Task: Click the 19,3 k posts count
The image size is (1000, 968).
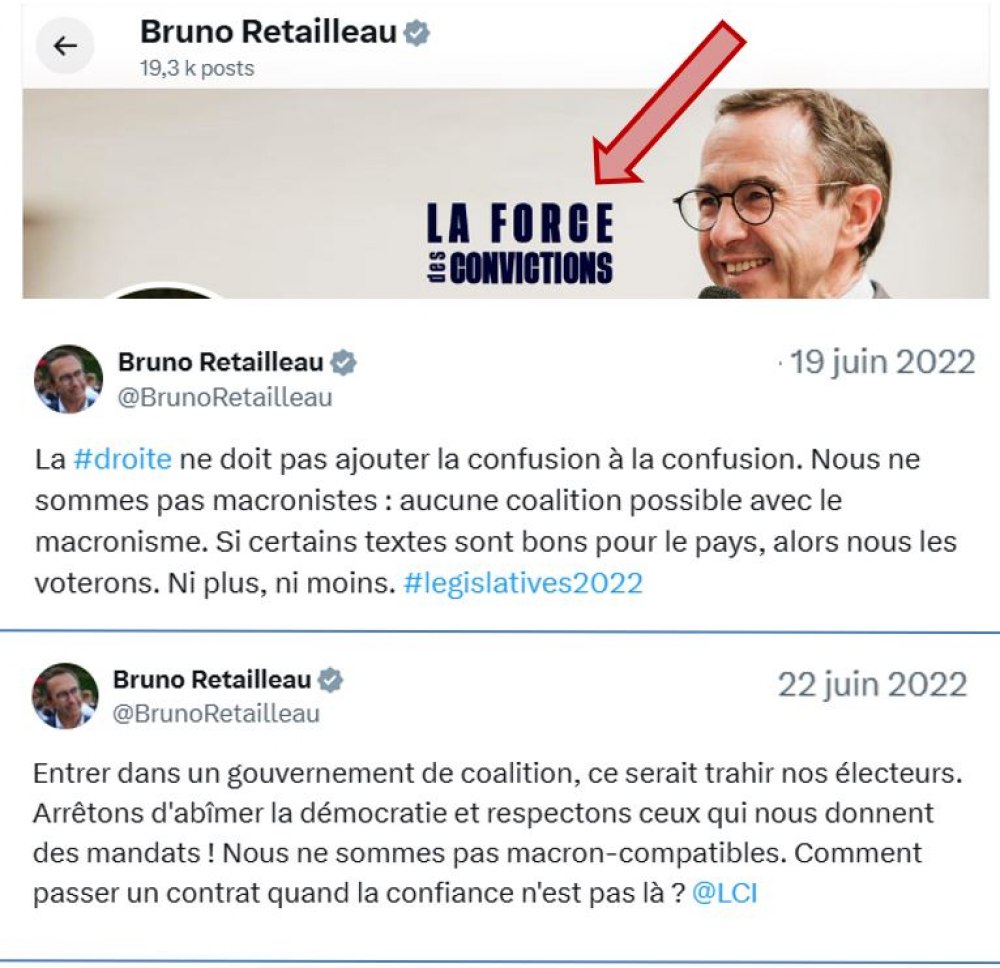Action: click(x=197, y=68)
